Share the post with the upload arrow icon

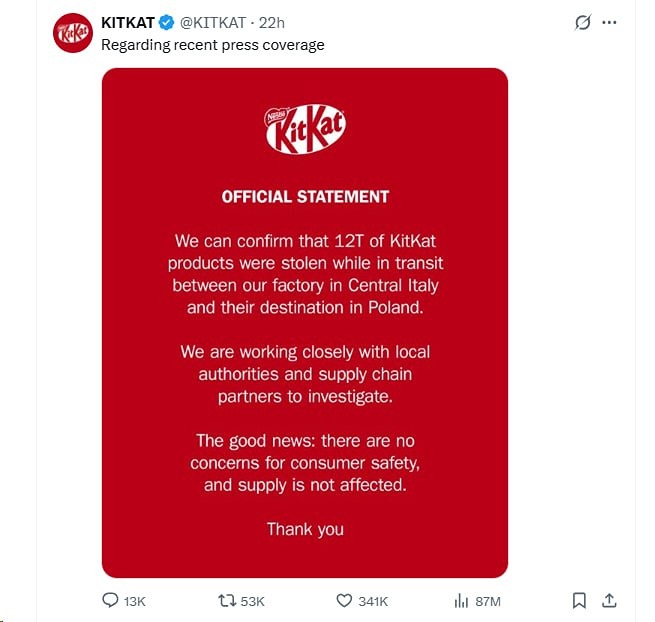608,600
